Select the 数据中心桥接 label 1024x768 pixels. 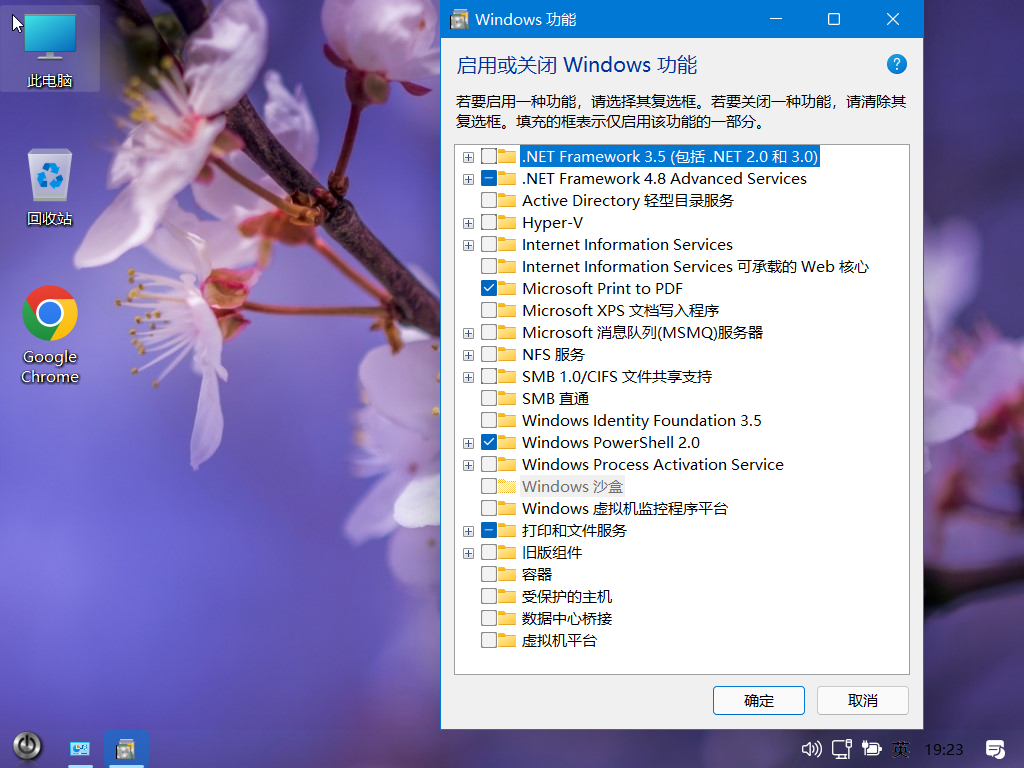(x=567, y=618)
